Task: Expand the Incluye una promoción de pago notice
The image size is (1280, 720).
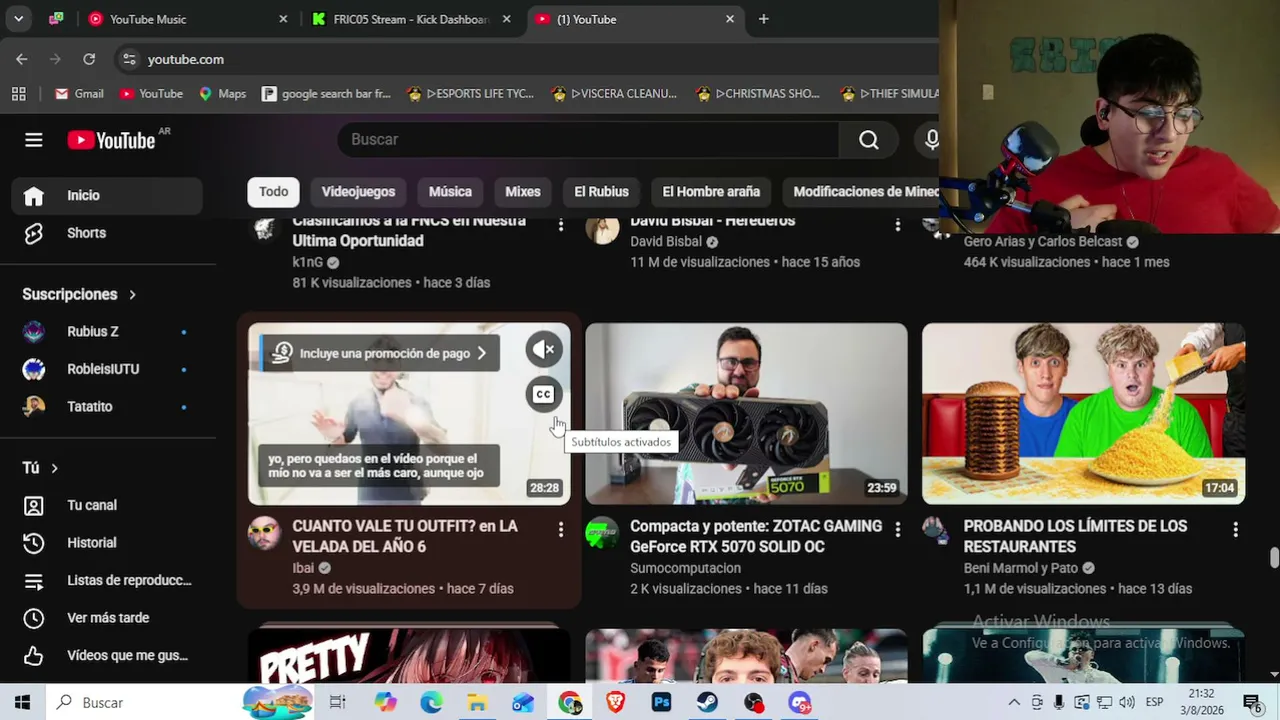Action: [380, 353]
